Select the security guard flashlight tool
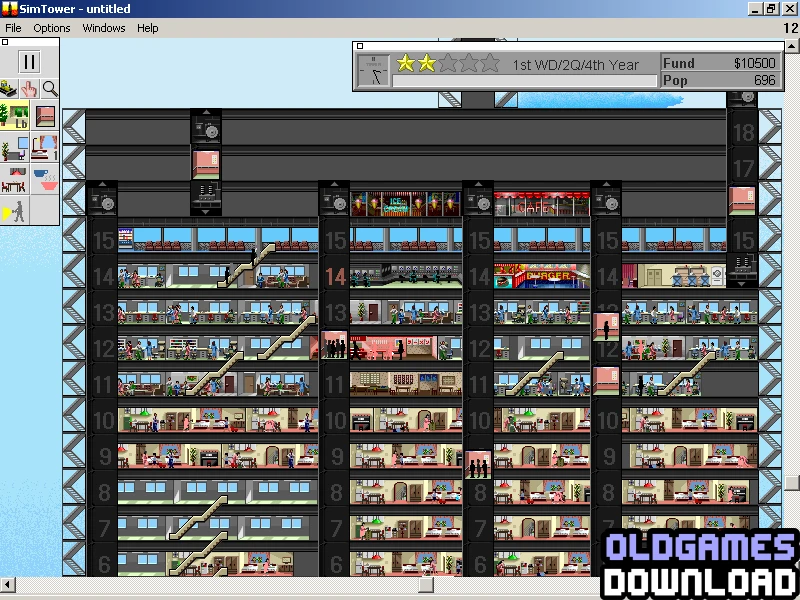This screenshot has width=800, height=600. [15, 211]
